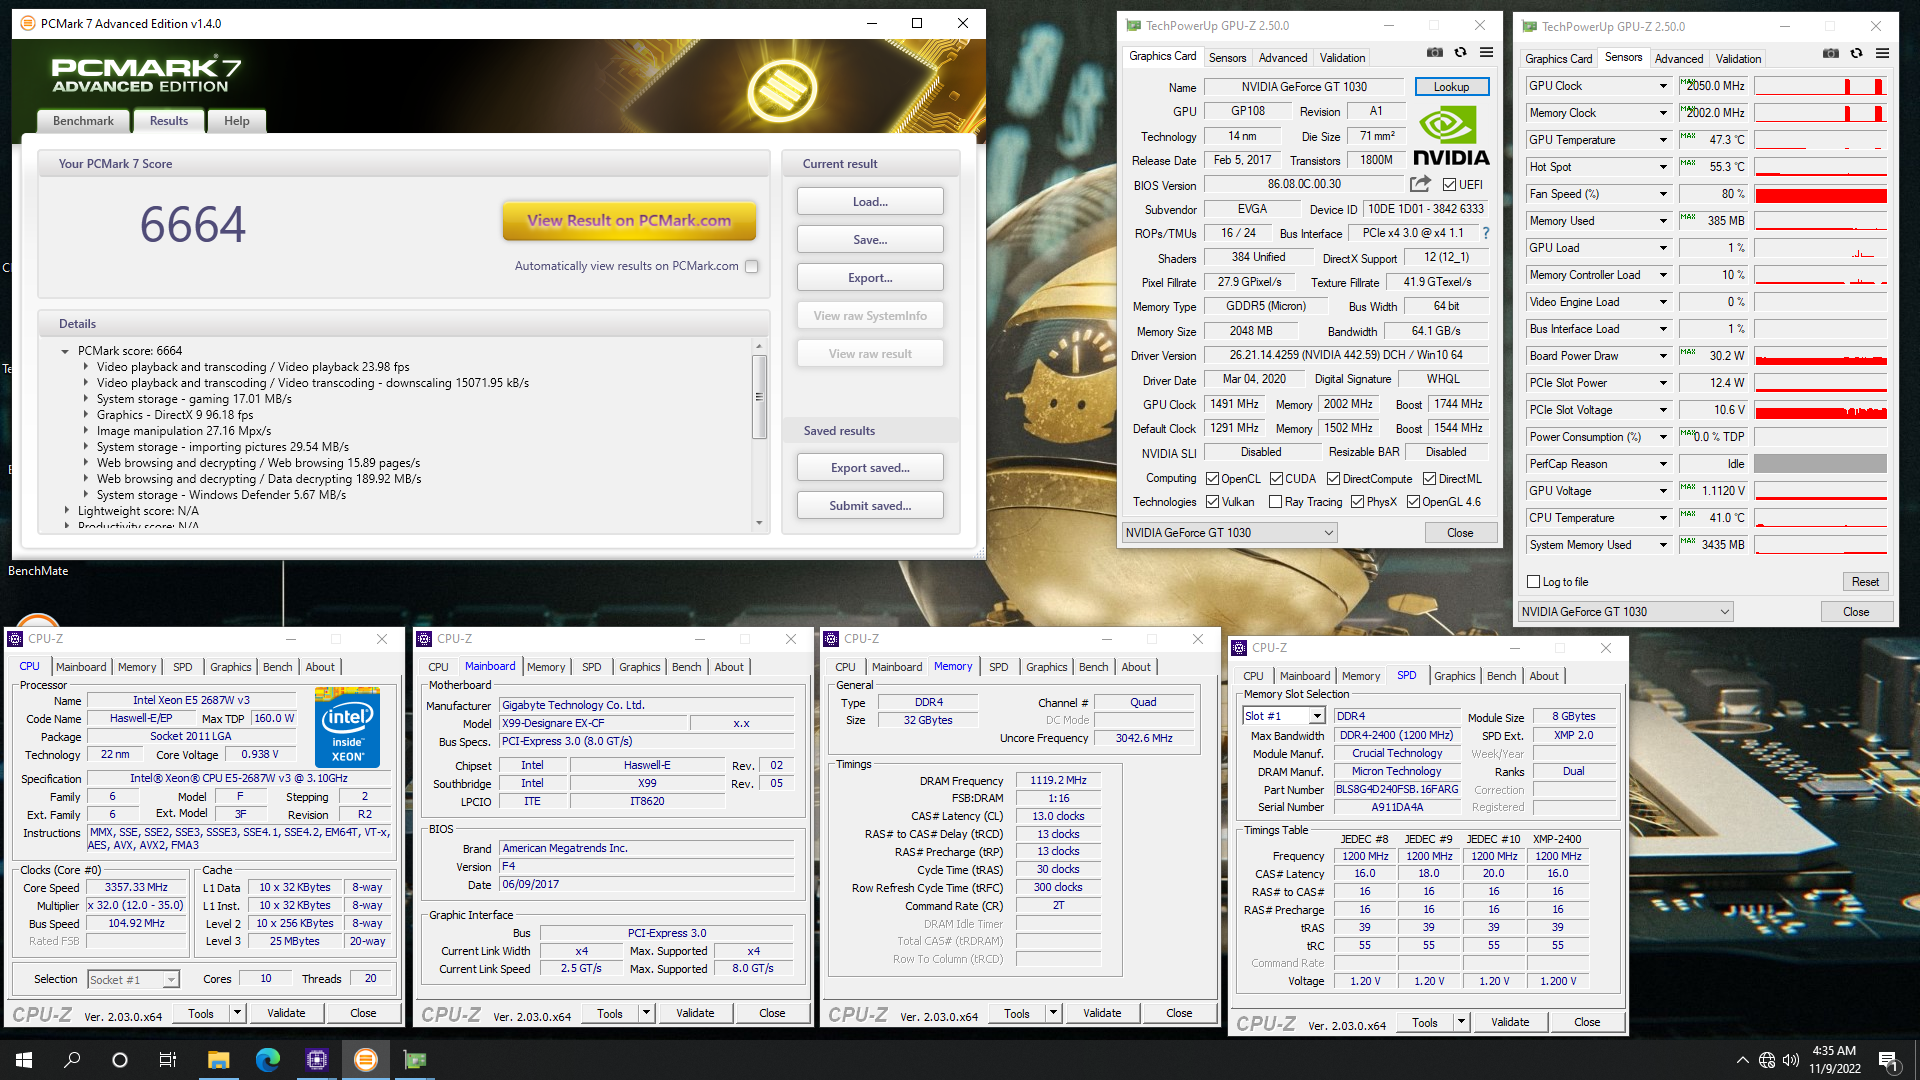Click the PCMark 7 taskbar icon
The height and width of the screenshot is (1080, 1920).
click(x=366, y=1060)
